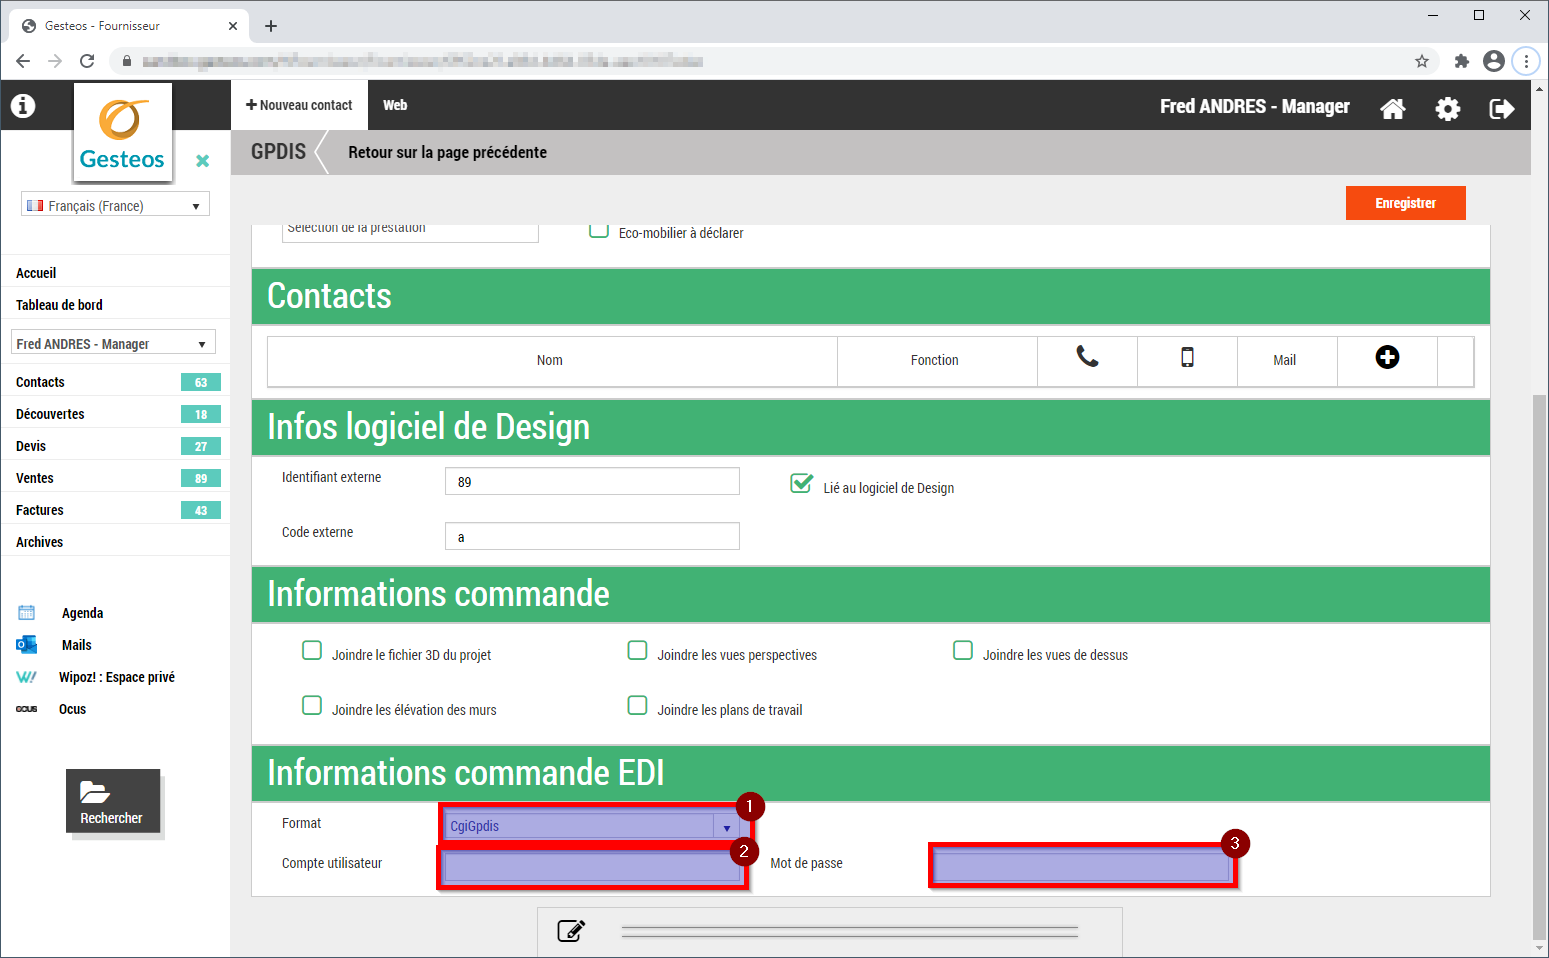Viewport: 1549px width, 958px height.
Task: Enable Joindre le fichier 3D du projet
Action: [312, 651]
